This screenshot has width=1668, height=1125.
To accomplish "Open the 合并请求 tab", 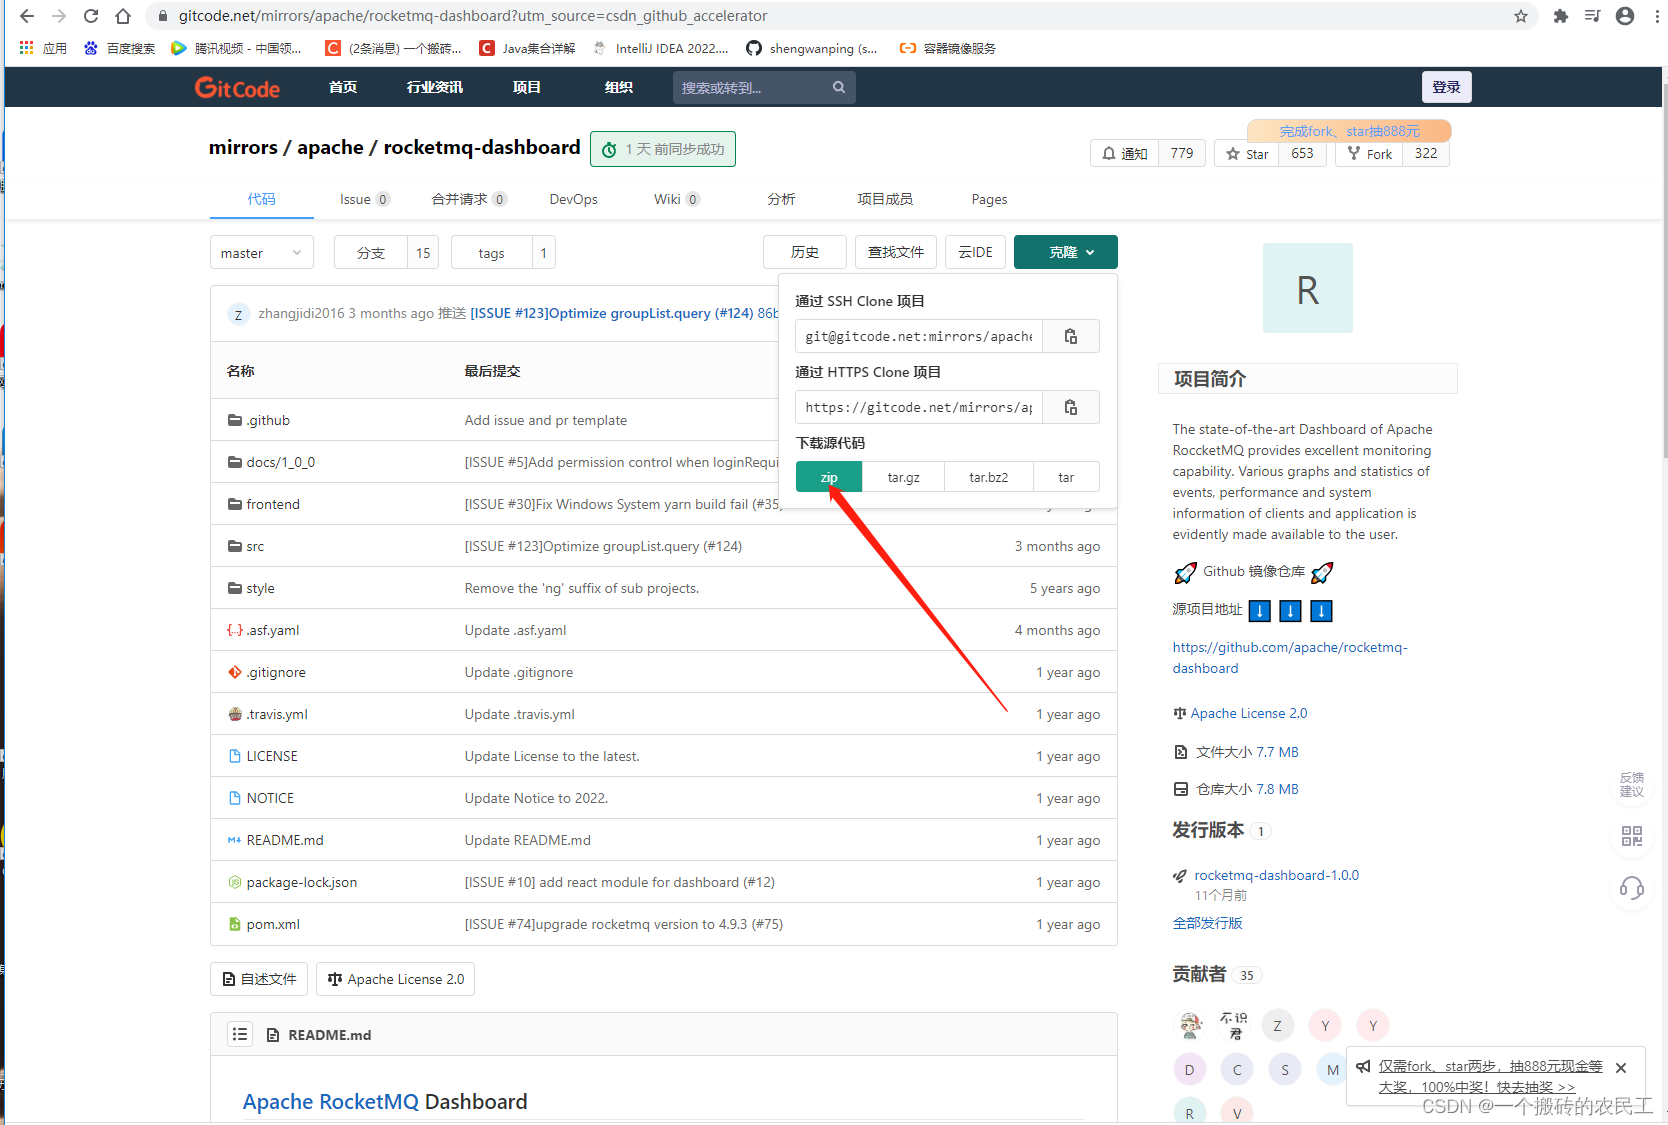I will [469, 199].
